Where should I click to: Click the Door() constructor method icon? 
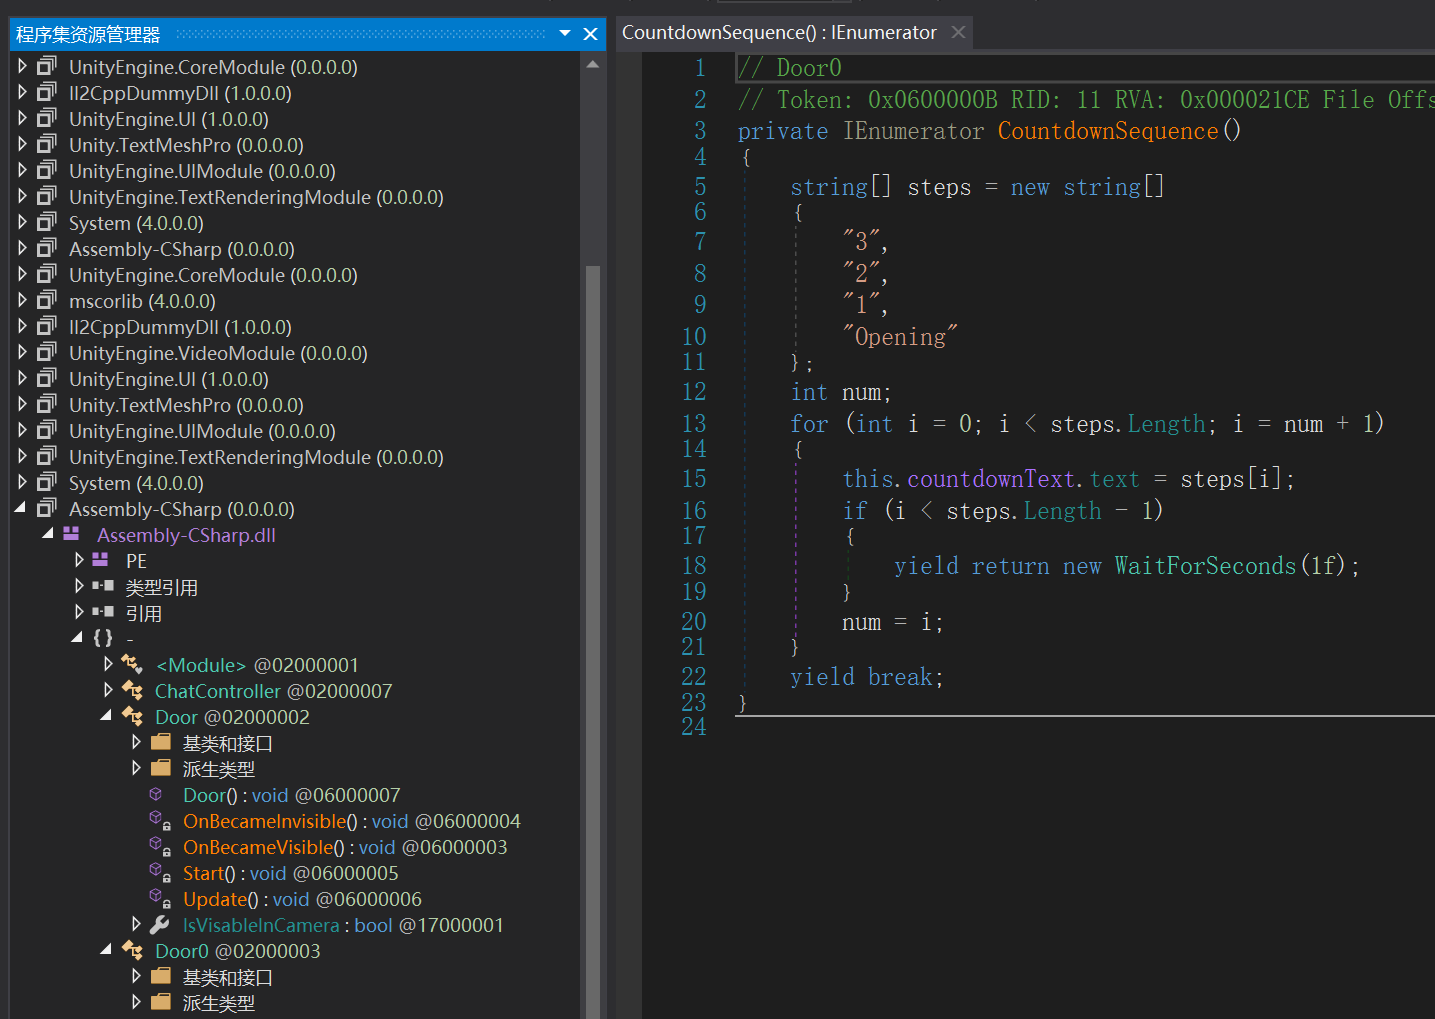[157, 795]
